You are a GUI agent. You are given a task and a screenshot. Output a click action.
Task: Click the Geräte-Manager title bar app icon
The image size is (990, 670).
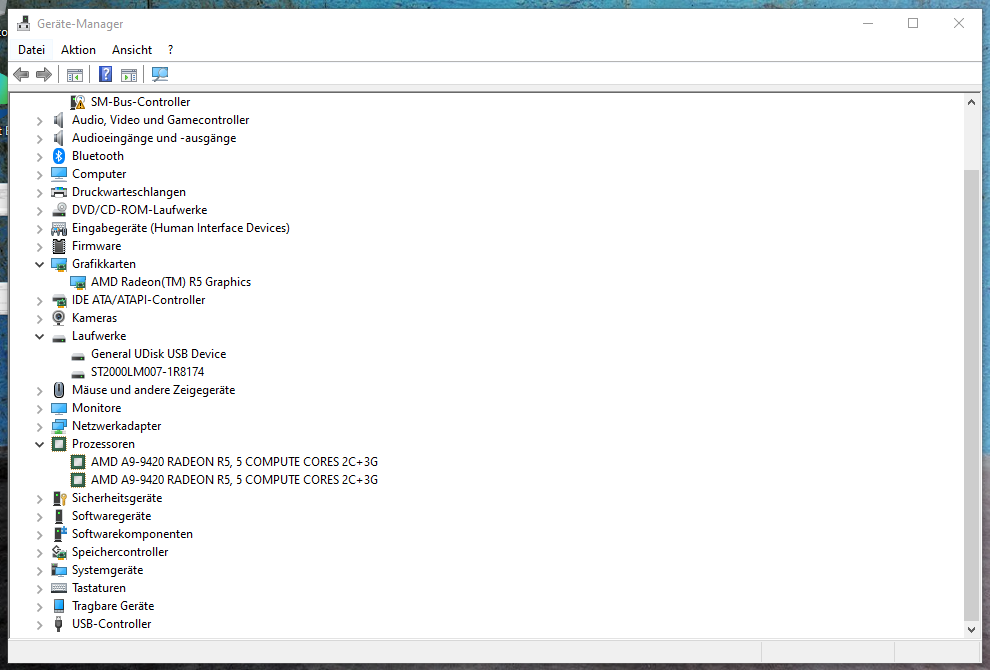(23, 23)
